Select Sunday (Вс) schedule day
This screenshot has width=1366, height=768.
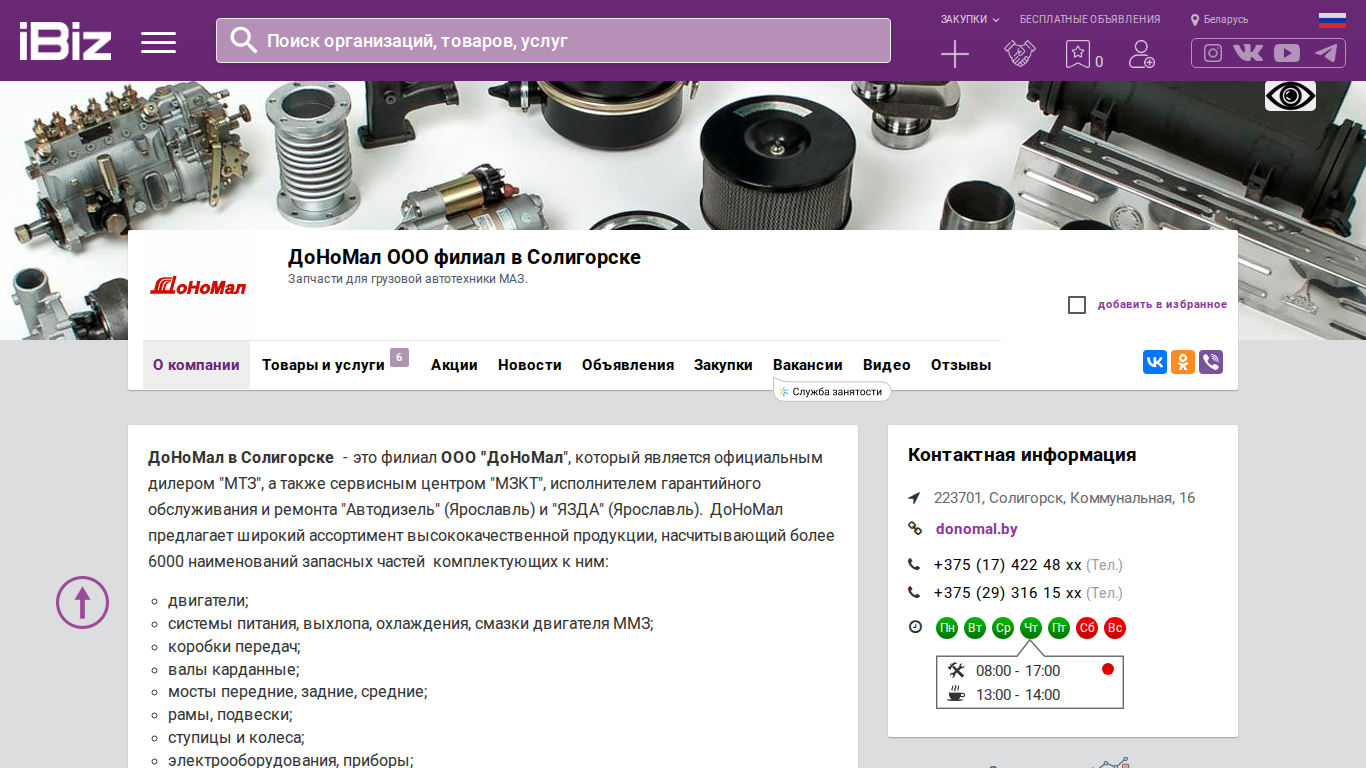(x=1115, y=628)
